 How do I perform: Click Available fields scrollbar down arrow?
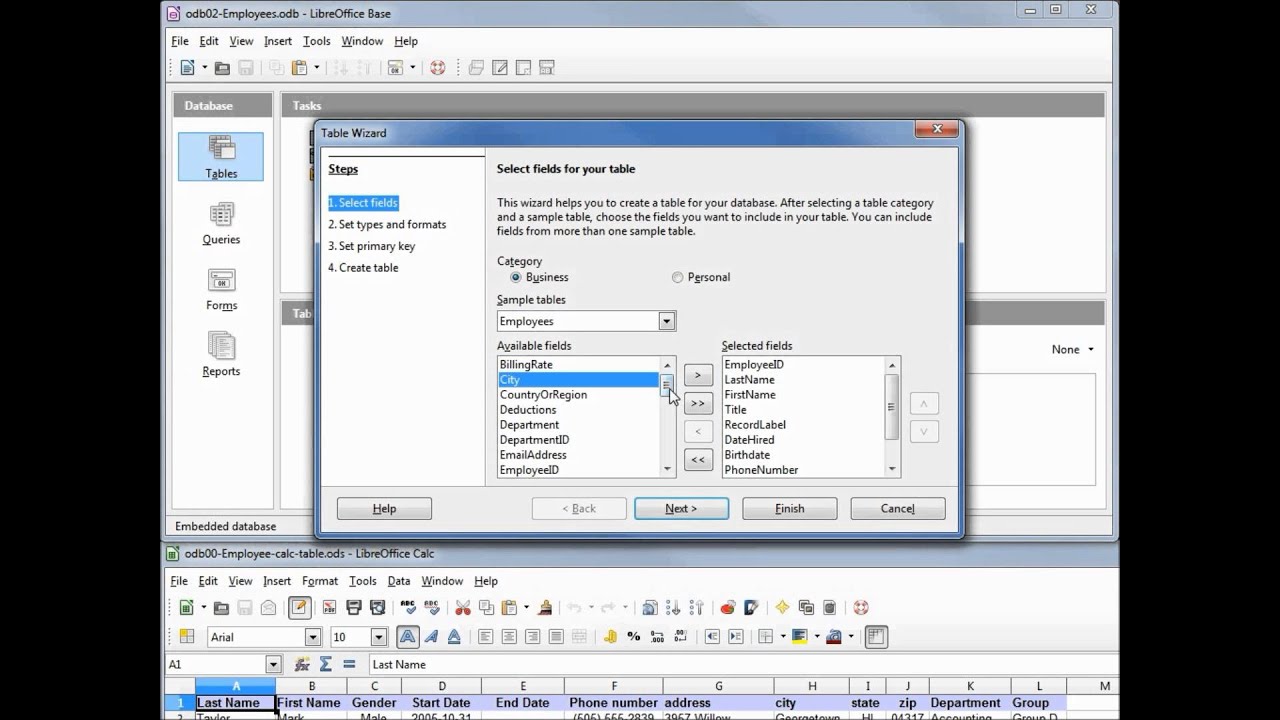[x=667, y=469]
